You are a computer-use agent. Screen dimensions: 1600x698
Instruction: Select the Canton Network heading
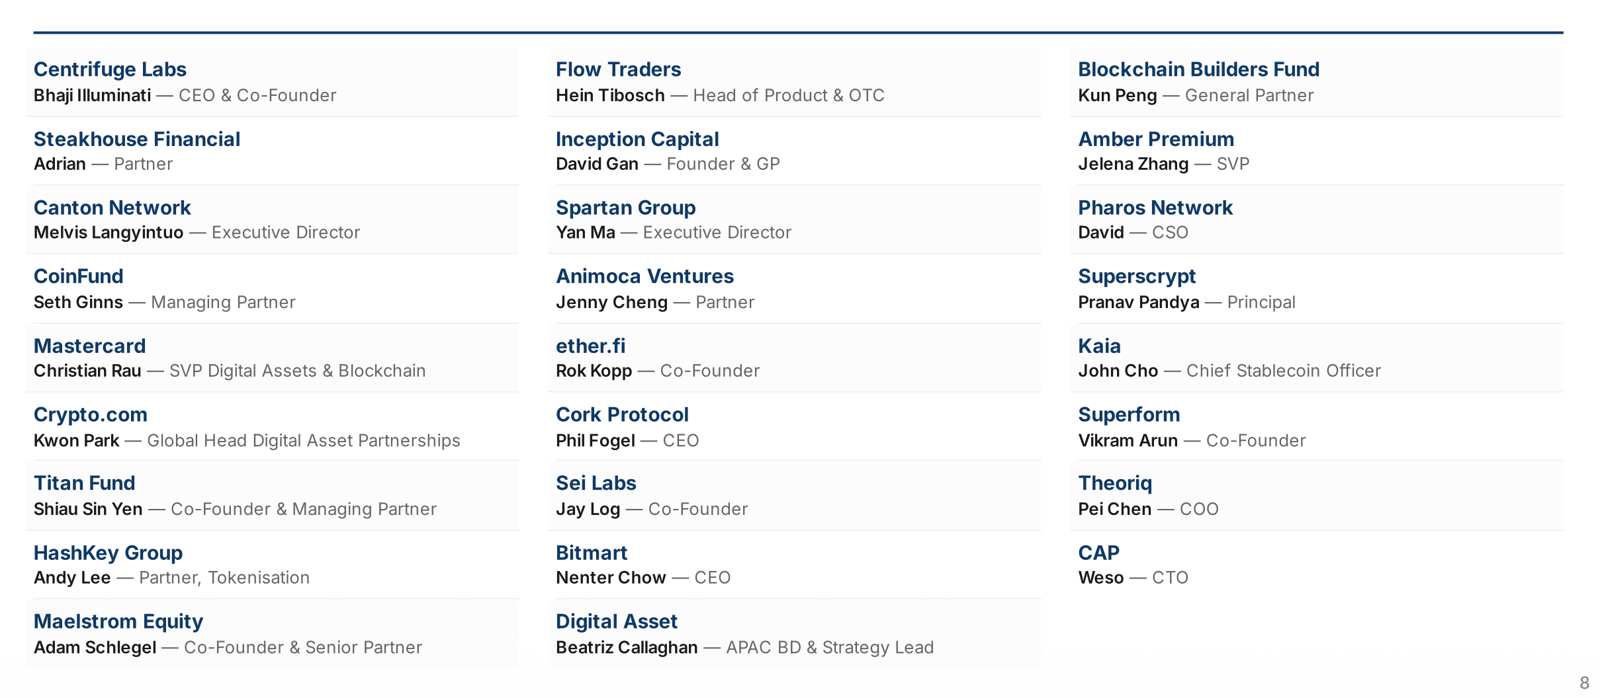point(112,208)
